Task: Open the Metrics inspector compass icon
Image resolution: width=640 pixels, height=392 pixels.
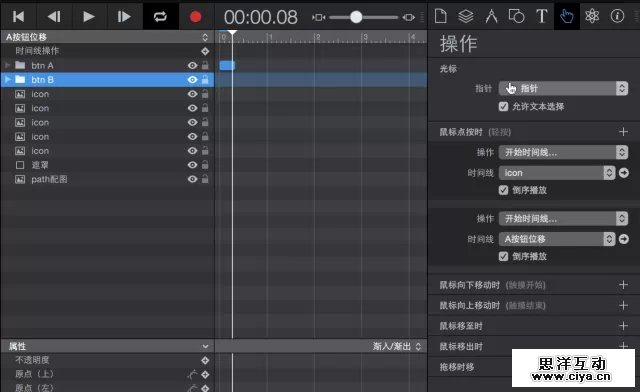Action: coord(491,16)
